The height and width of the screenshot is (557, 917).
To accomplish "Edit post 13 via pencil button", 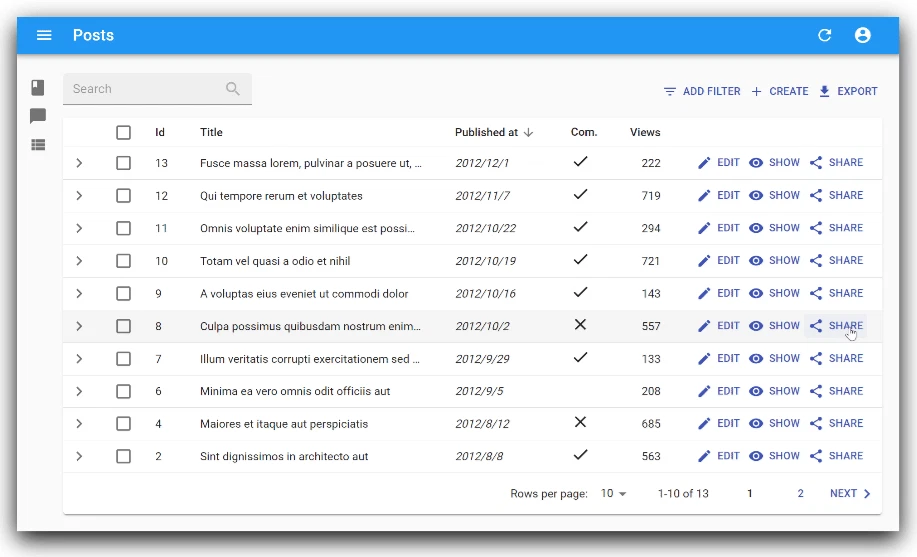I will (x=719, y=163).
